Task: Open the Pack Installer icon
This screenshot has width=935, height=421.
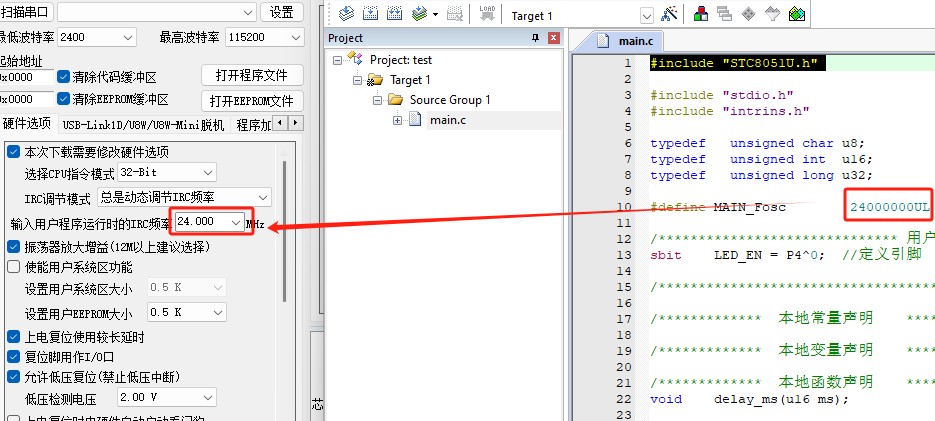Action: 797,14
